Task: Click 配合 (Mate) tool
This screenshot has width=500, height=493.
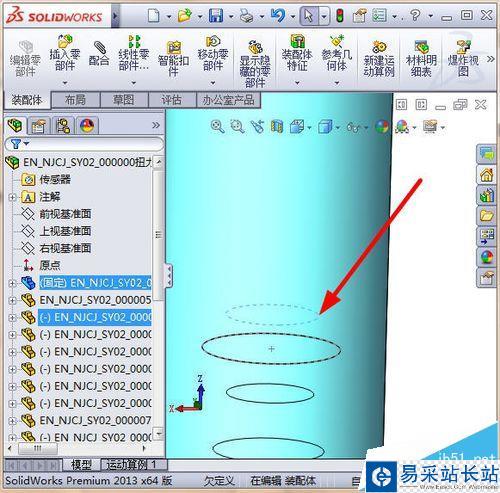Action: [99, 53]
